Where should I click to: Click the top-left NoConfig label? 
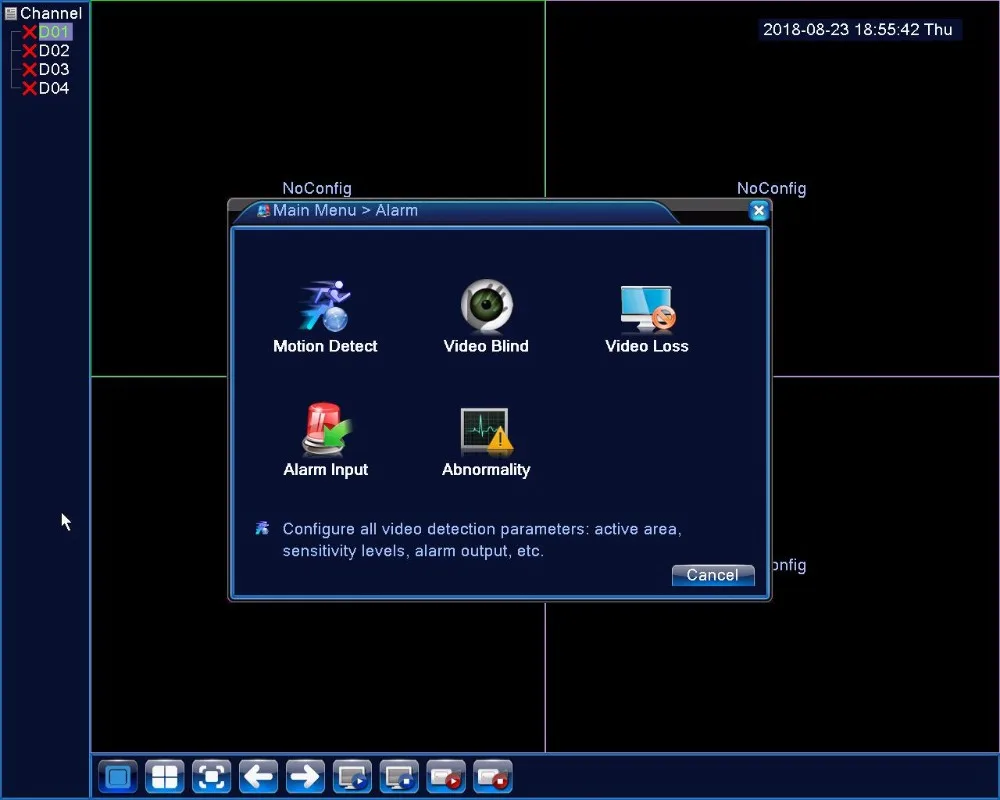tap(317, 188)
